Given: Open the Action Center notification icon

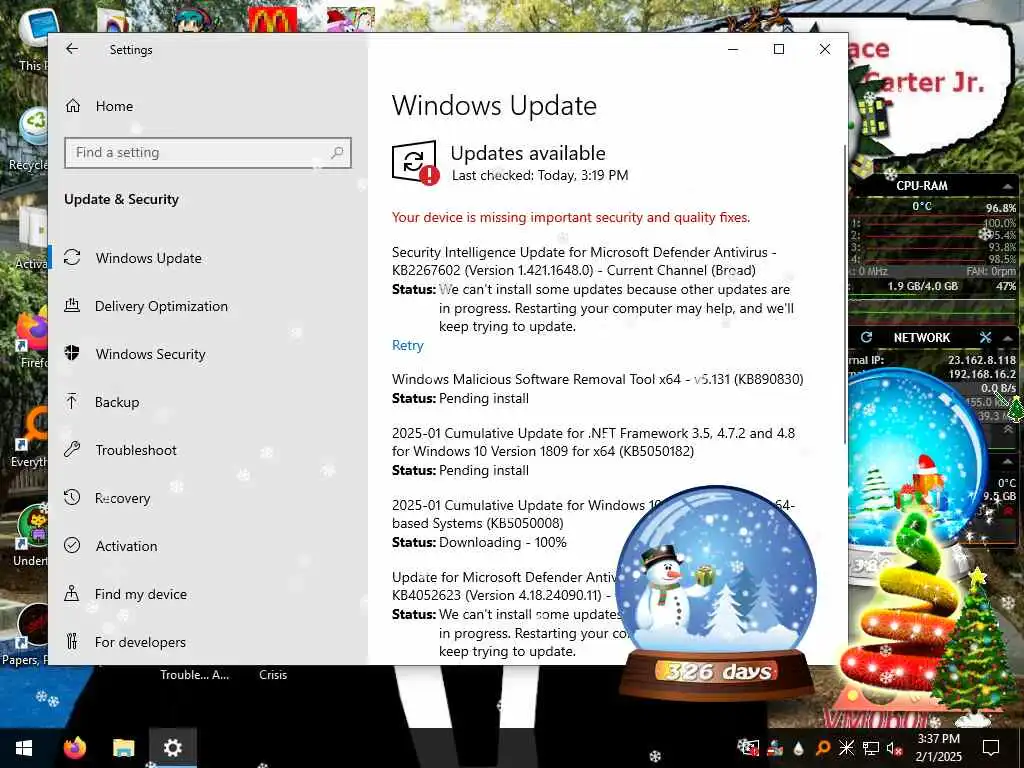Looking at the screenshot, I should click(991, 748).
